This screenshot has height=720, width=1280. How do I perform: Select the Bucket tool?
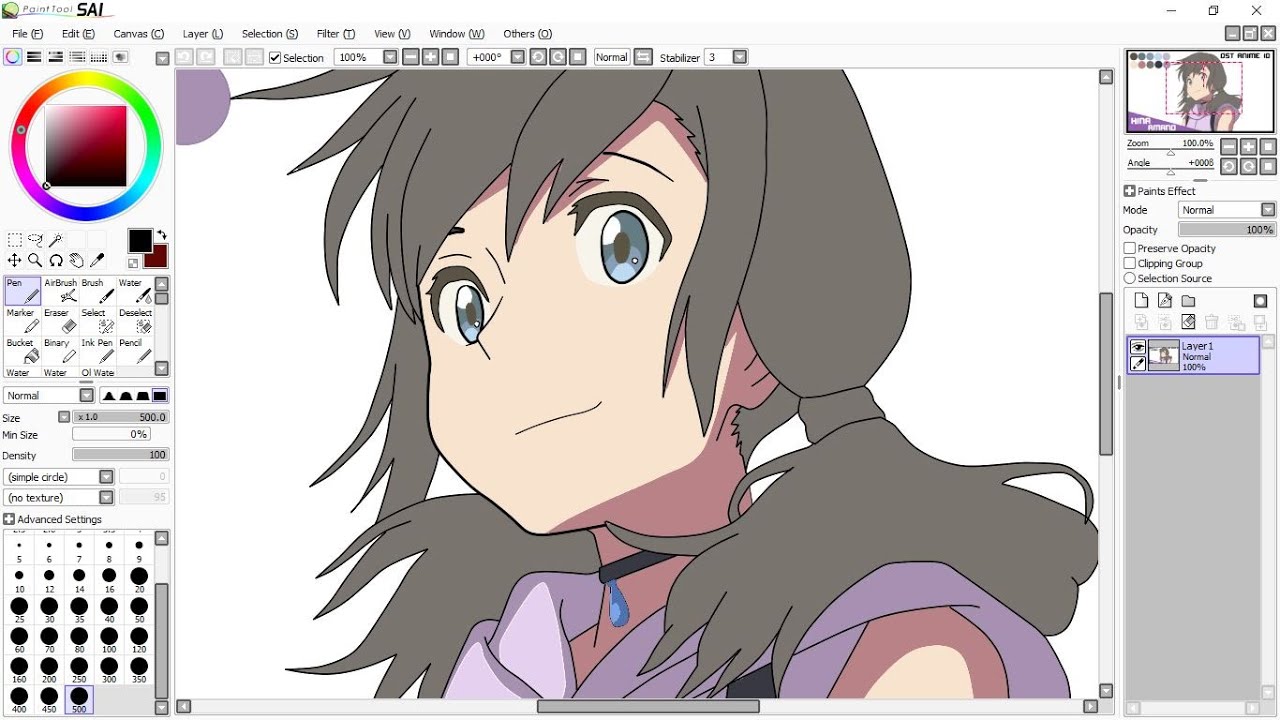coord(22,350)
